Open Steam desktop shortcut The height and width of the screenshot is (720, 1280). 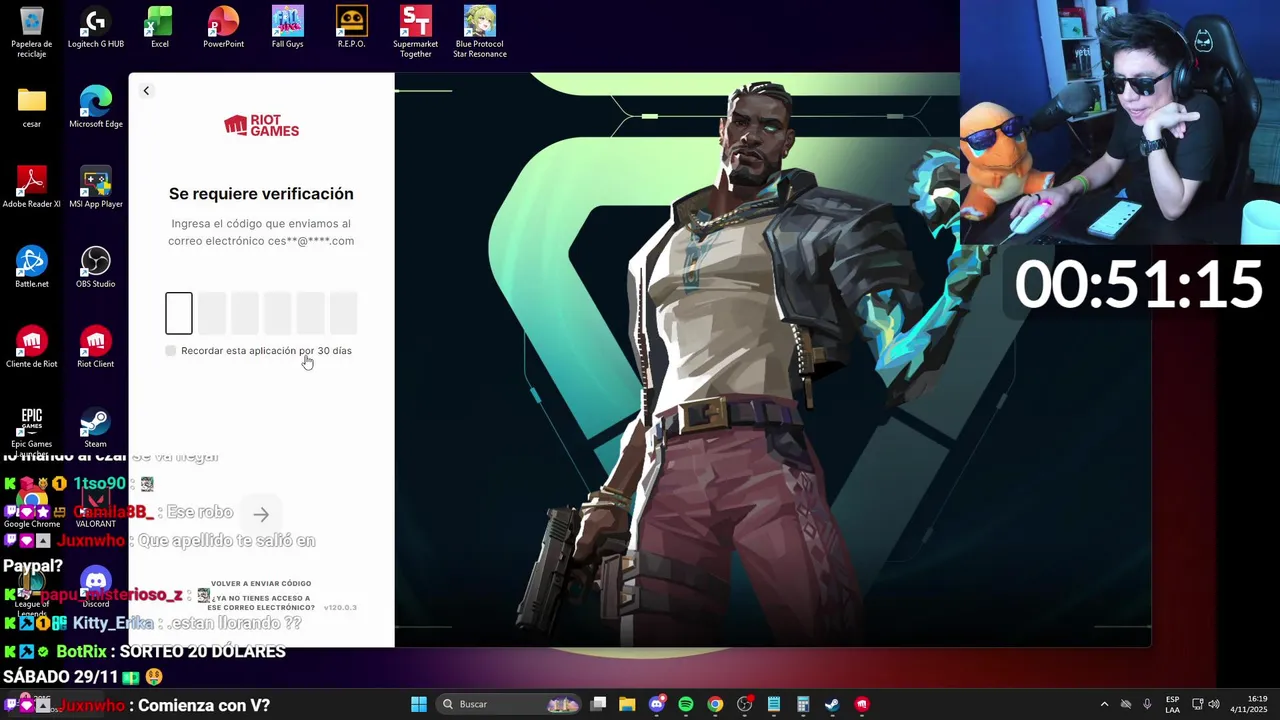(95, 428)
